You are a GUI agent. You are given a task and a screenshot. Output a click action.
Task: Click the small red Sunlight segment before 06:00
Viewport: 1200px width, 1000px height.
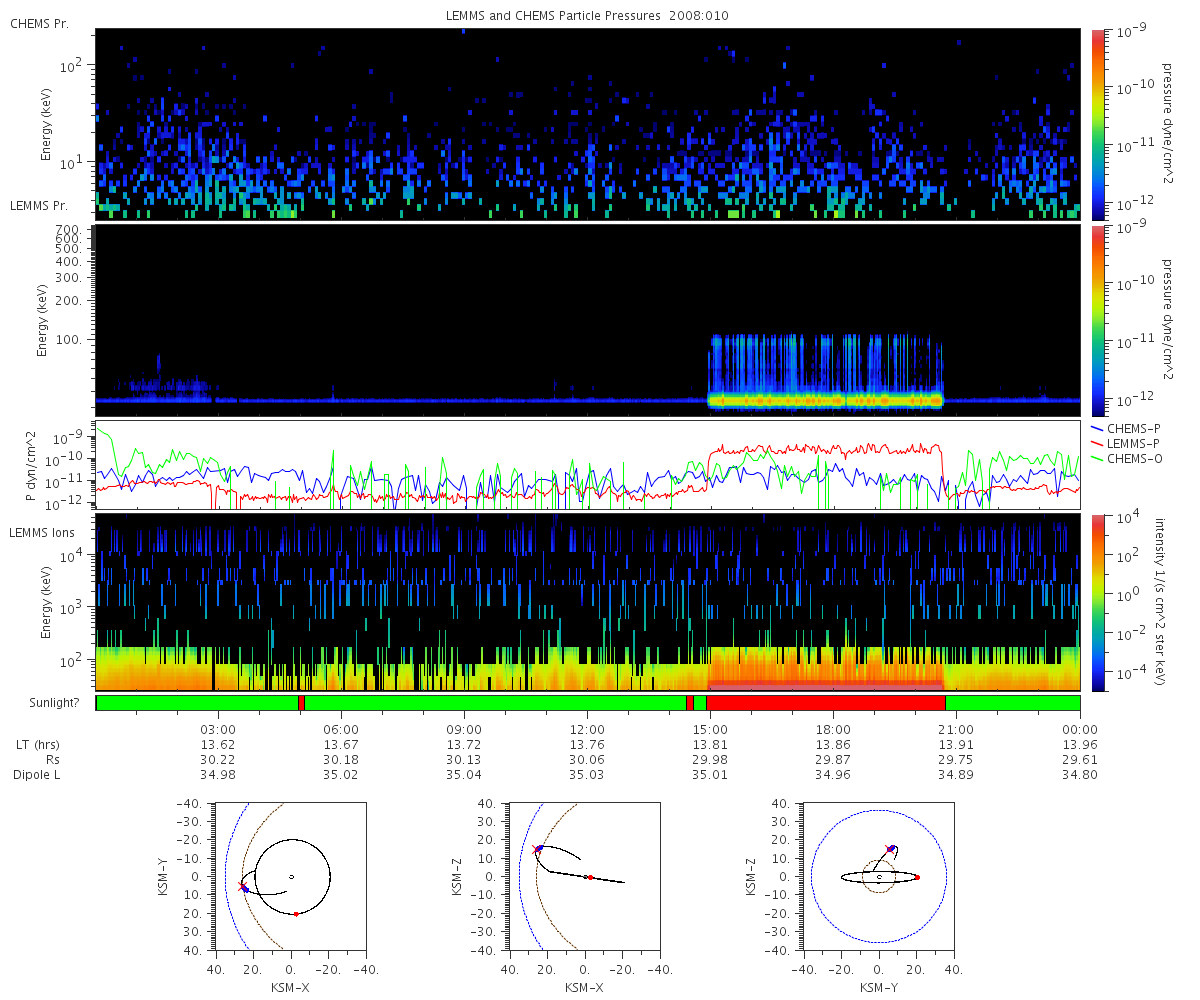301,703
